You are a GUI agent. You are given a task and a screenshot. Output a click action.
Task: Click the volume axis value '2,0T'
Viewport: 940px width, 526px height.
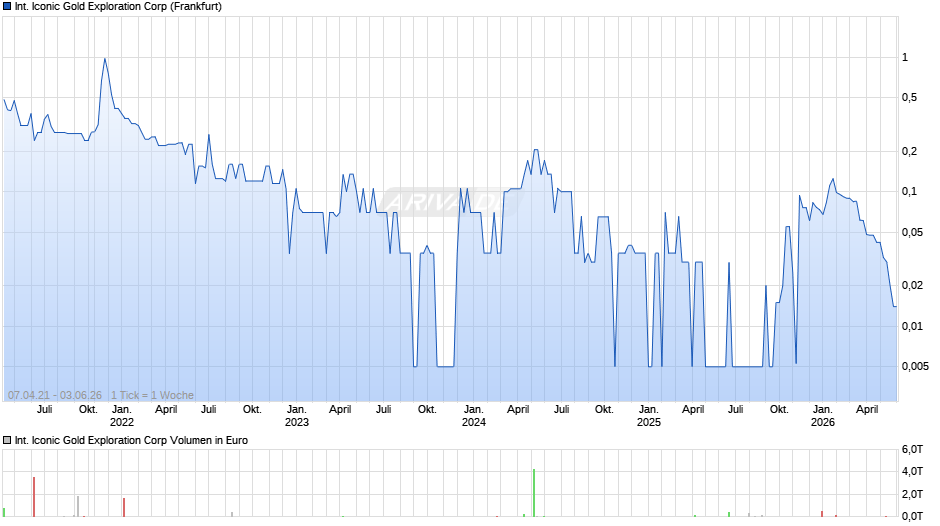[912, 494]
